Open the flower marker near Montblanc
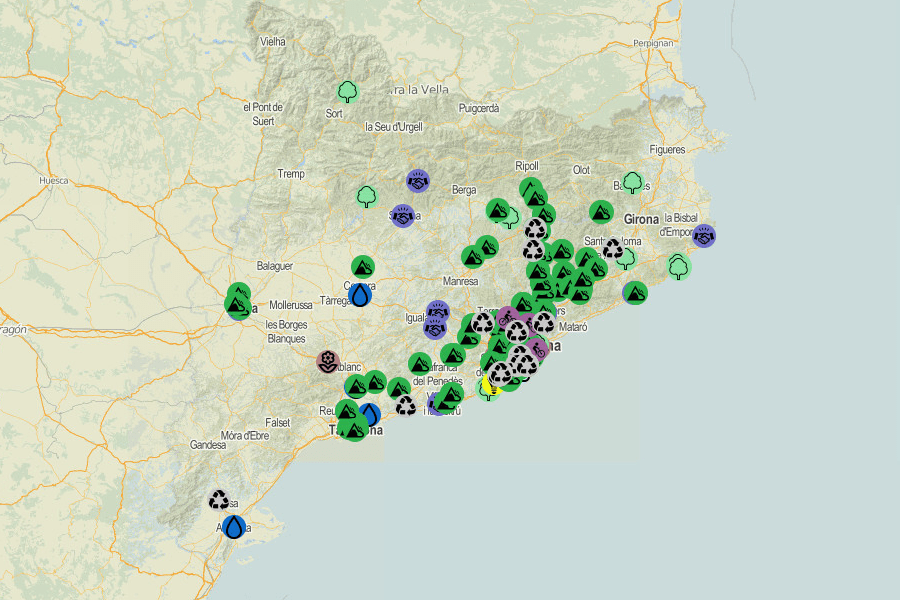The height and width of the screenshot is (600, 900). click(x=328, y=361)
